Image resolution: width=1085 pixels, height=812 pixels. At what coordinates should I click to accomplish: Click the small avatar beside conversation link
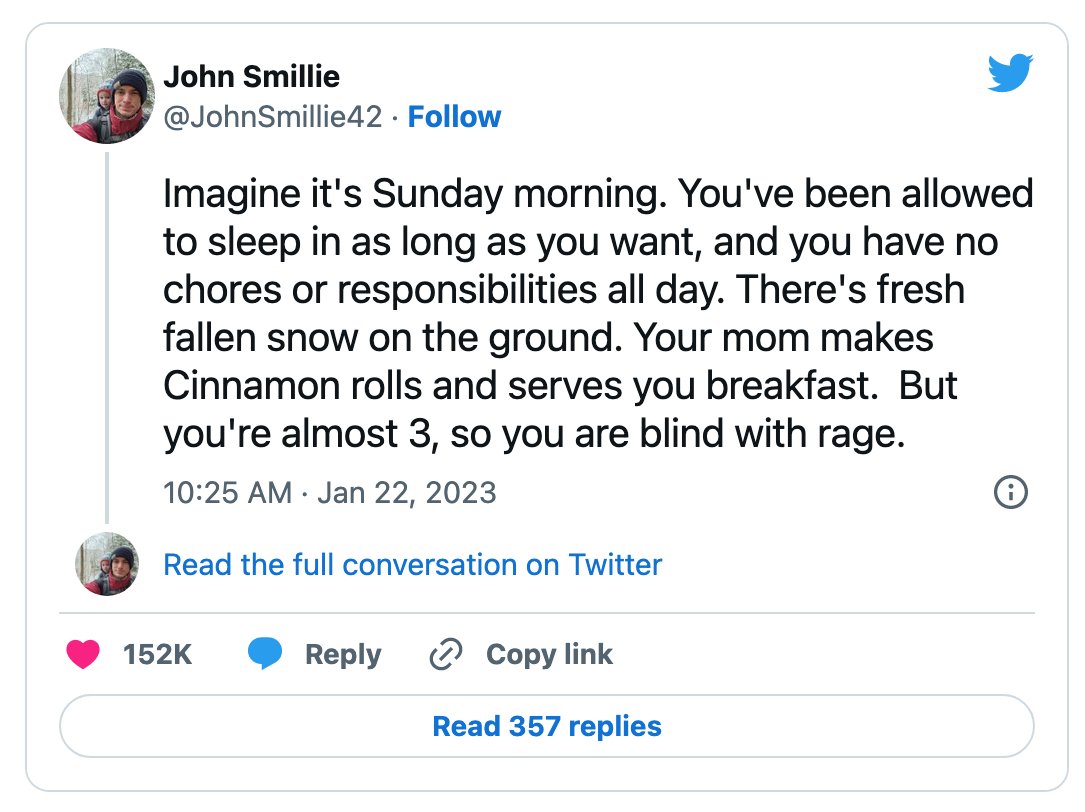(x=107, y=564)
